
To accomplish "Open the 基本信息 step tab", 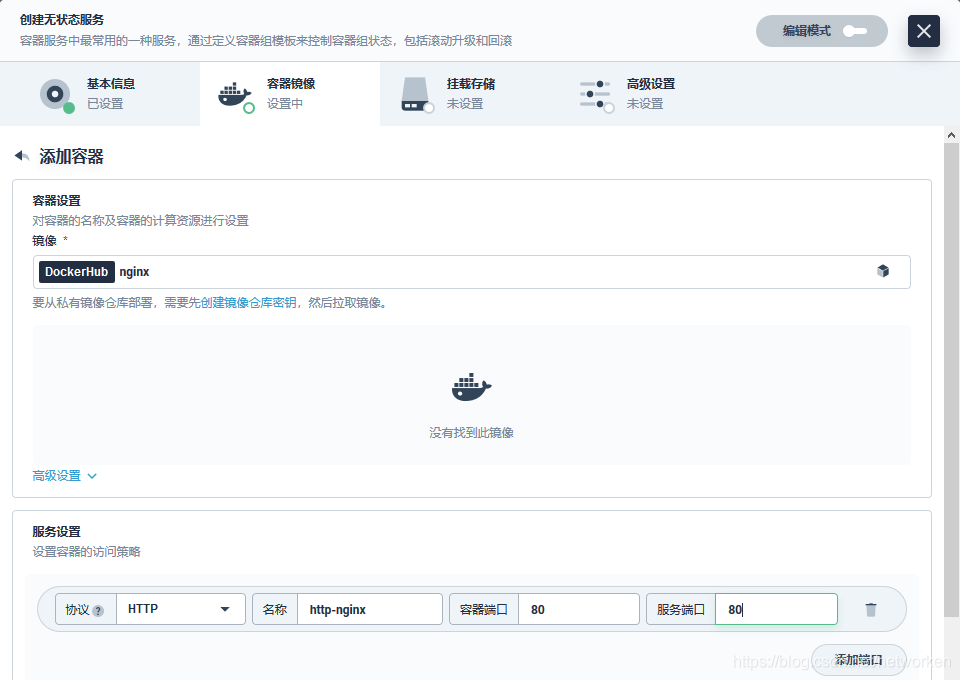I will (100, 94).
